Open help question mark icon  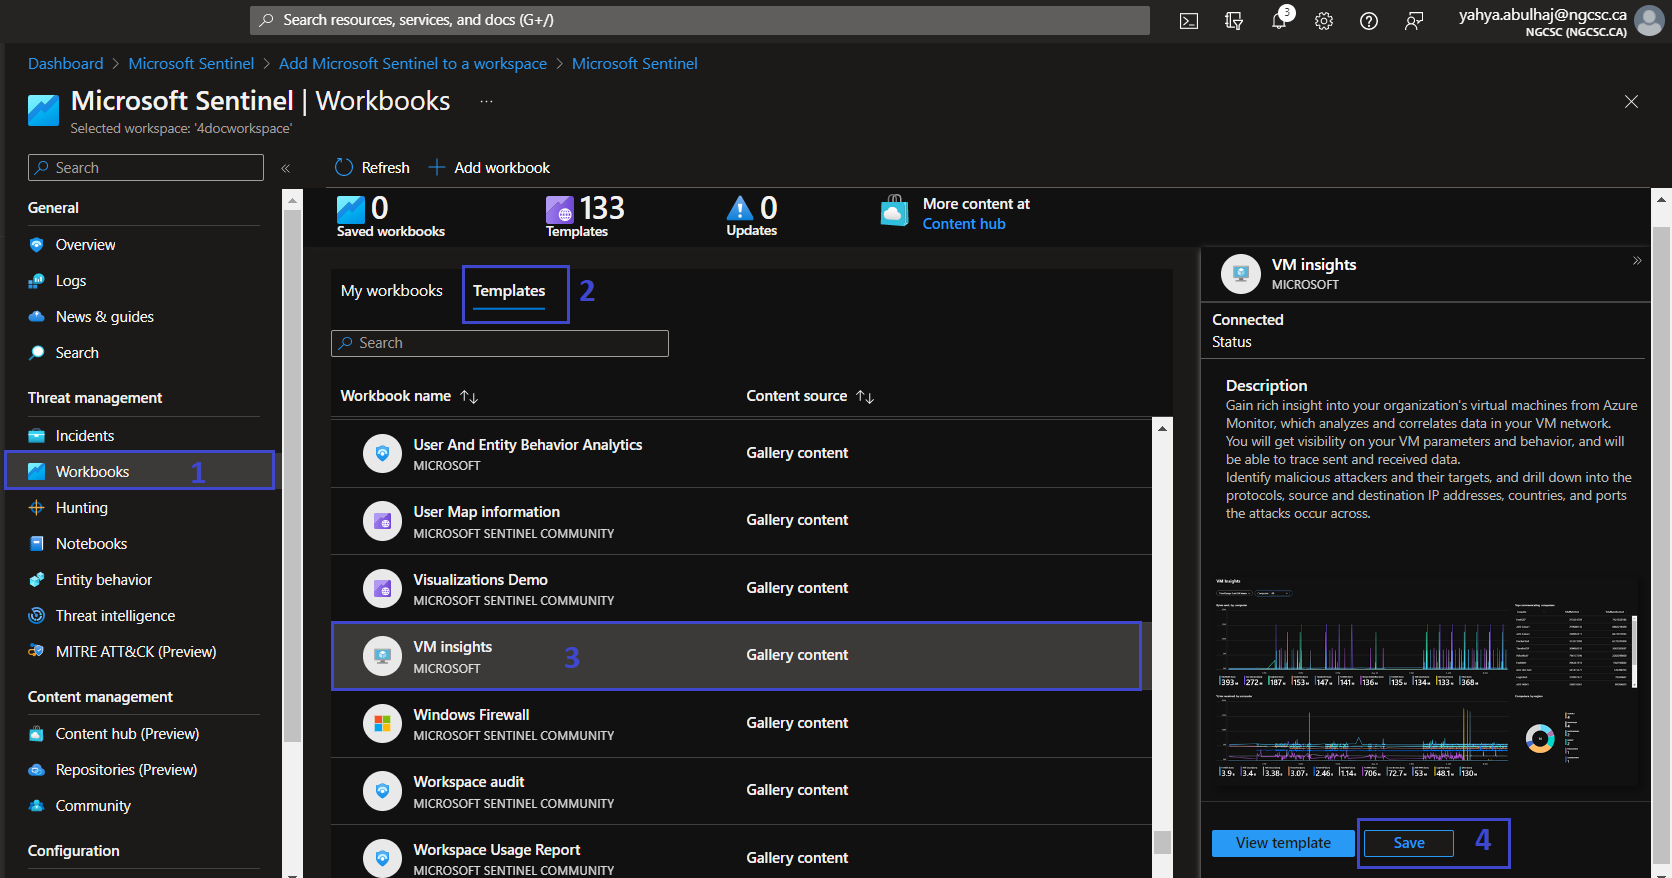[x=1369, y=21]
